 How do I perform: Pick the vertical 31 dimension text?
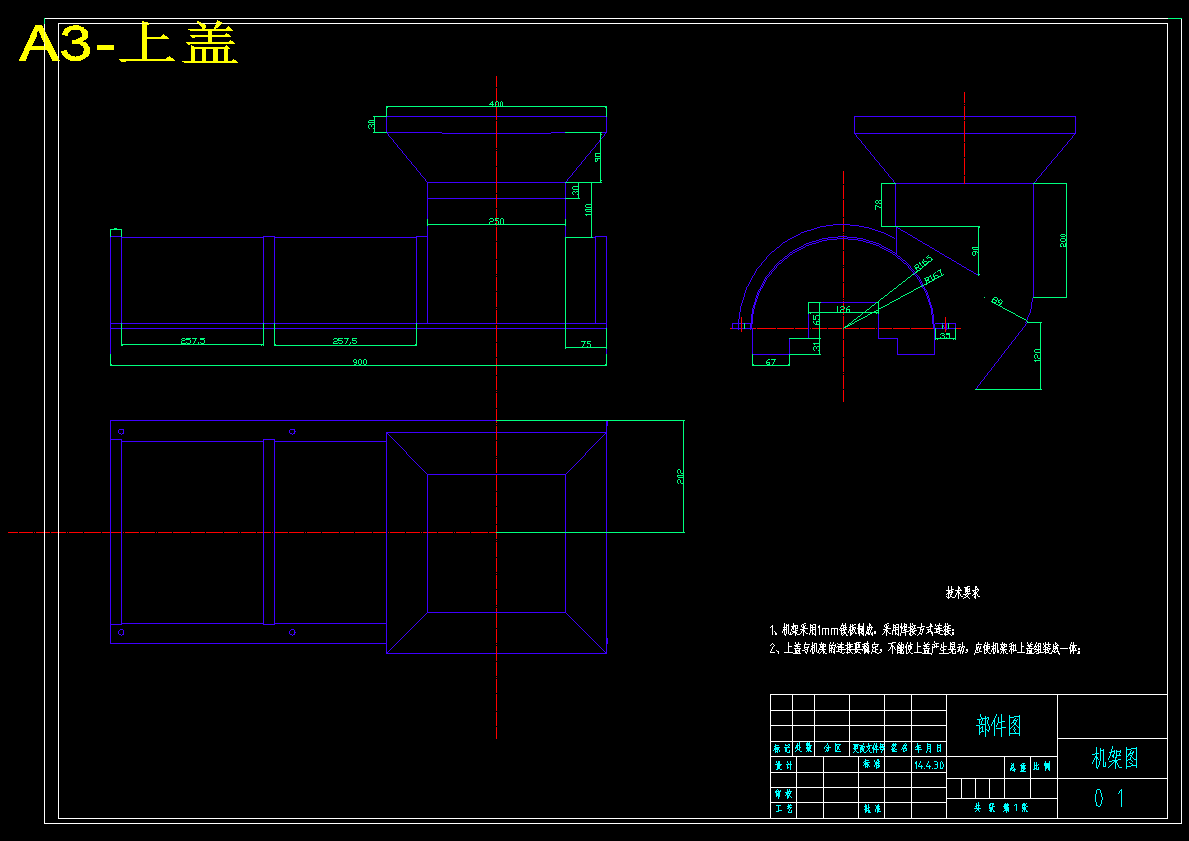(816, 346)
